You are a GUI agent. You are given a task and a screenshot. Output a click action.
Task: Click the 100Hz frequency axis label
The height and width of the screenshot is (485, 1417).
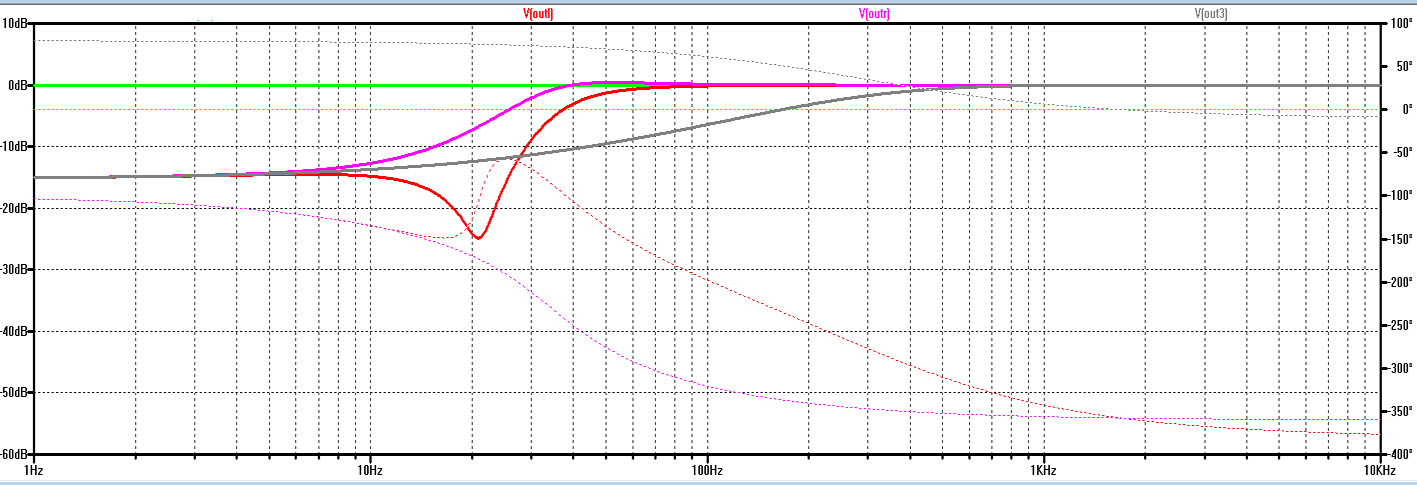[x=706, y=470]
